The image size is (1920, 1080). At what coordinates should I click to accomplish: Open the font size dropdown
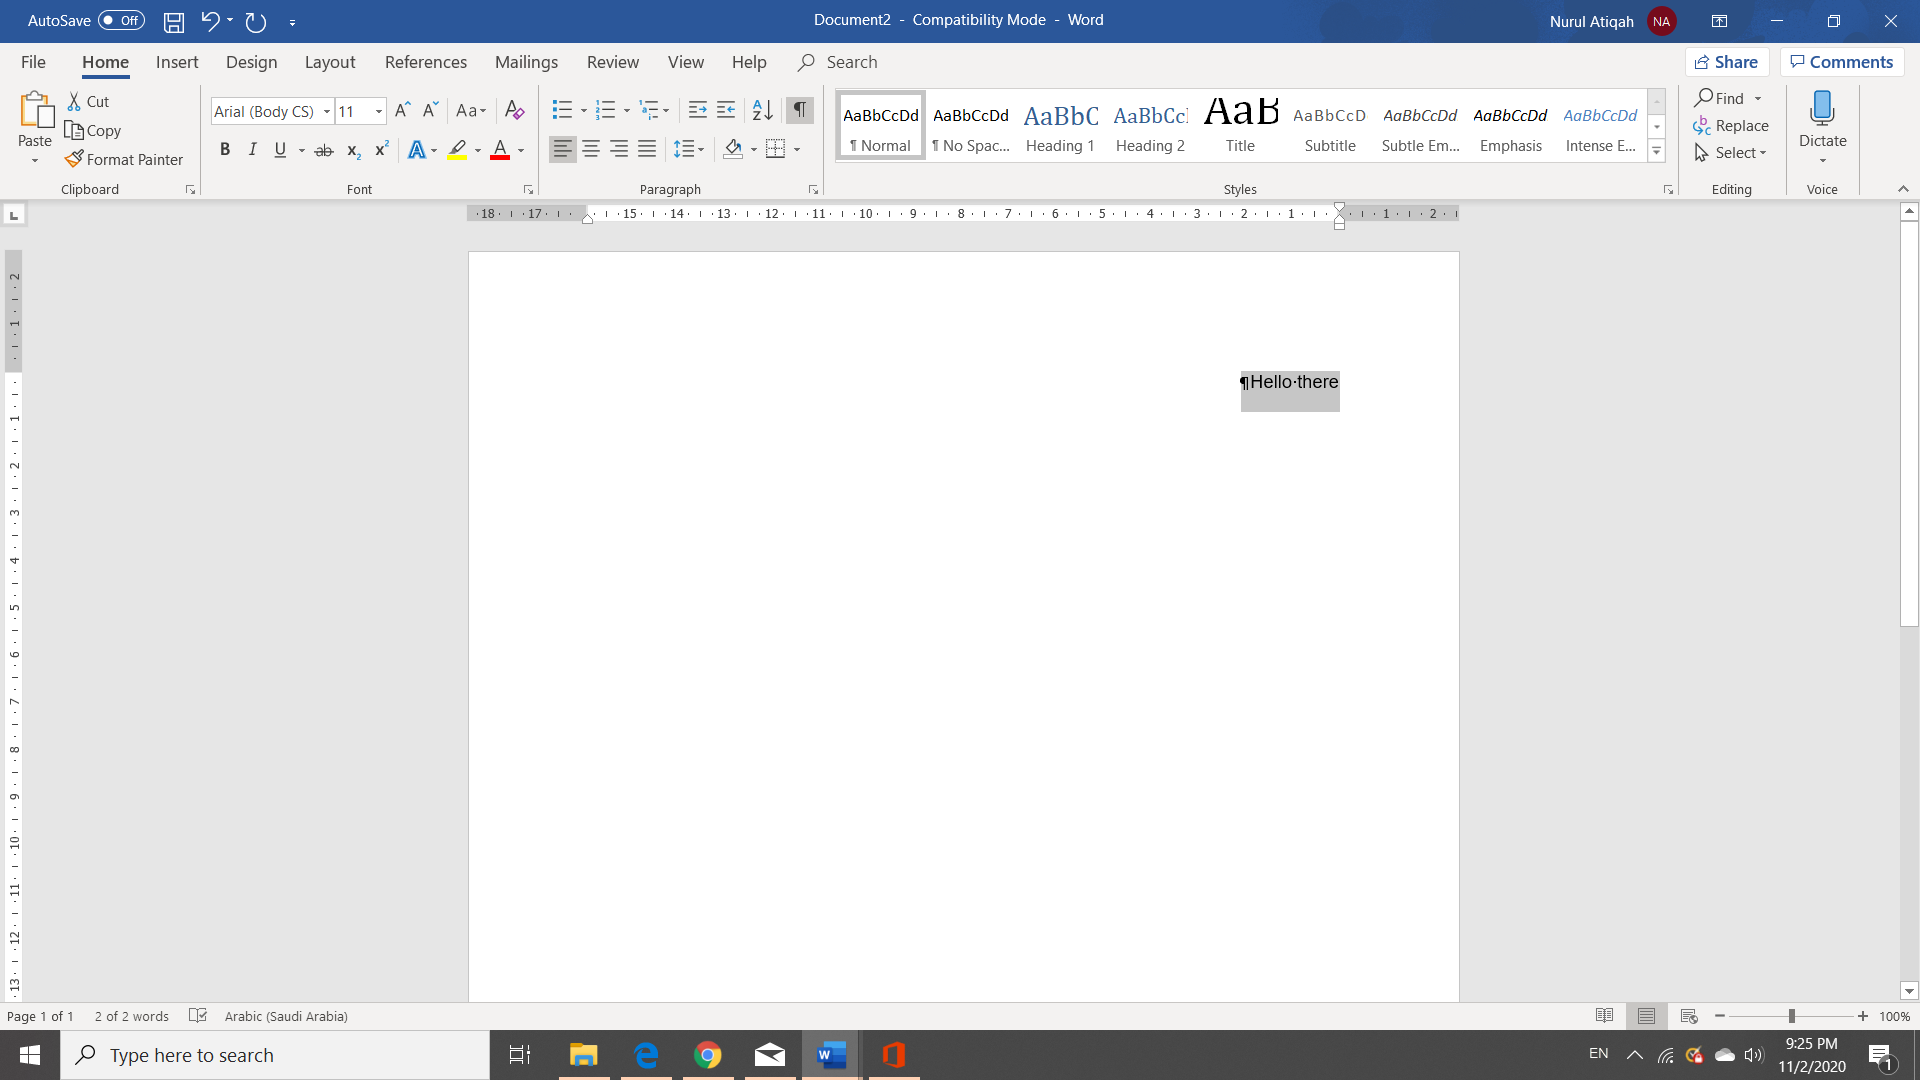379,111
